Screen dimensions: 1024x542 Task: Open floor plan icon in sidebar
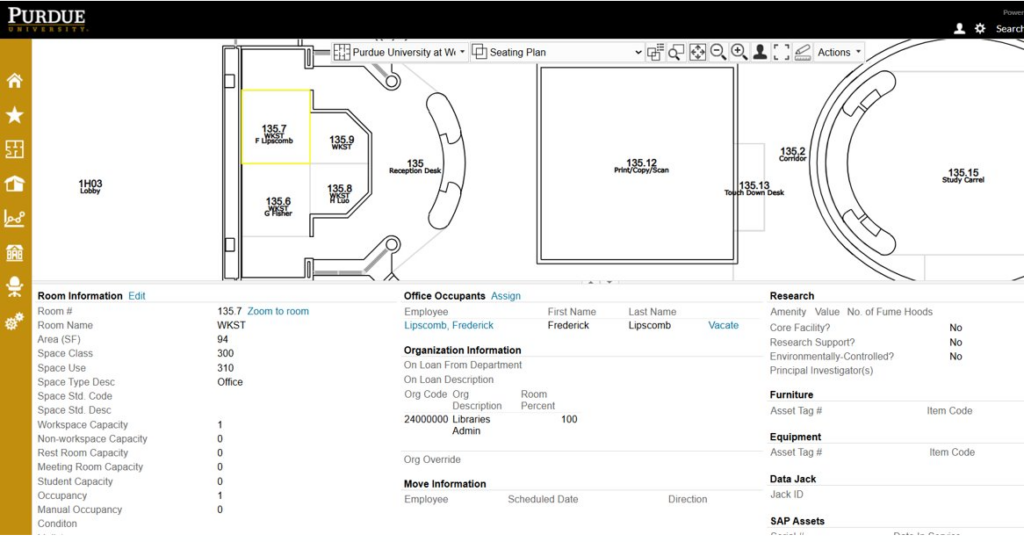(x=14, y=150)
